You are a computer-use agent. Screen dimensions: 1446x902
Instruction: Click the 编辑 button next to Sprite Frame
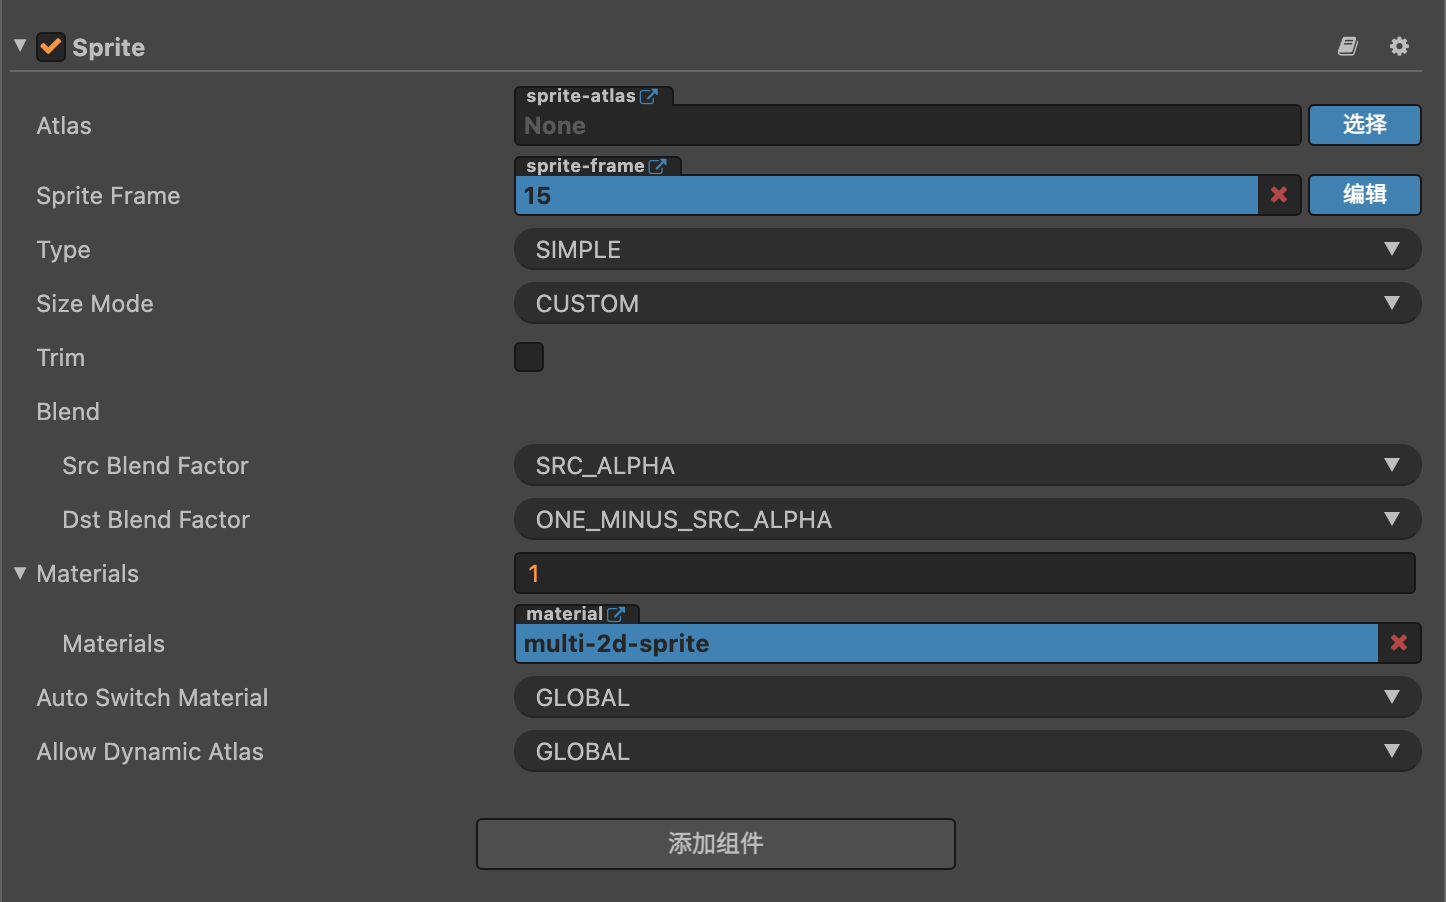pyautogui.click(x=1365, y=195)
